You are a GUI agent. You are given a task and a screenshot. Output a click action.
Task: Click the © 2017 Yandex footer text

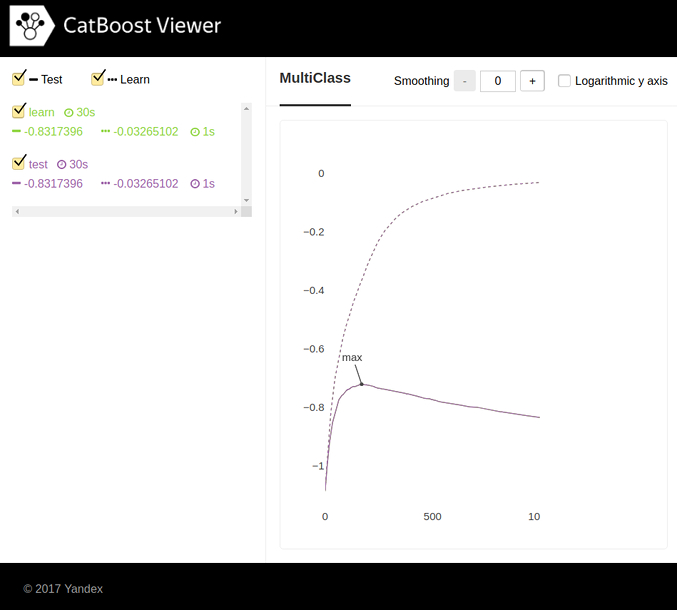click(x=63, y=589)
